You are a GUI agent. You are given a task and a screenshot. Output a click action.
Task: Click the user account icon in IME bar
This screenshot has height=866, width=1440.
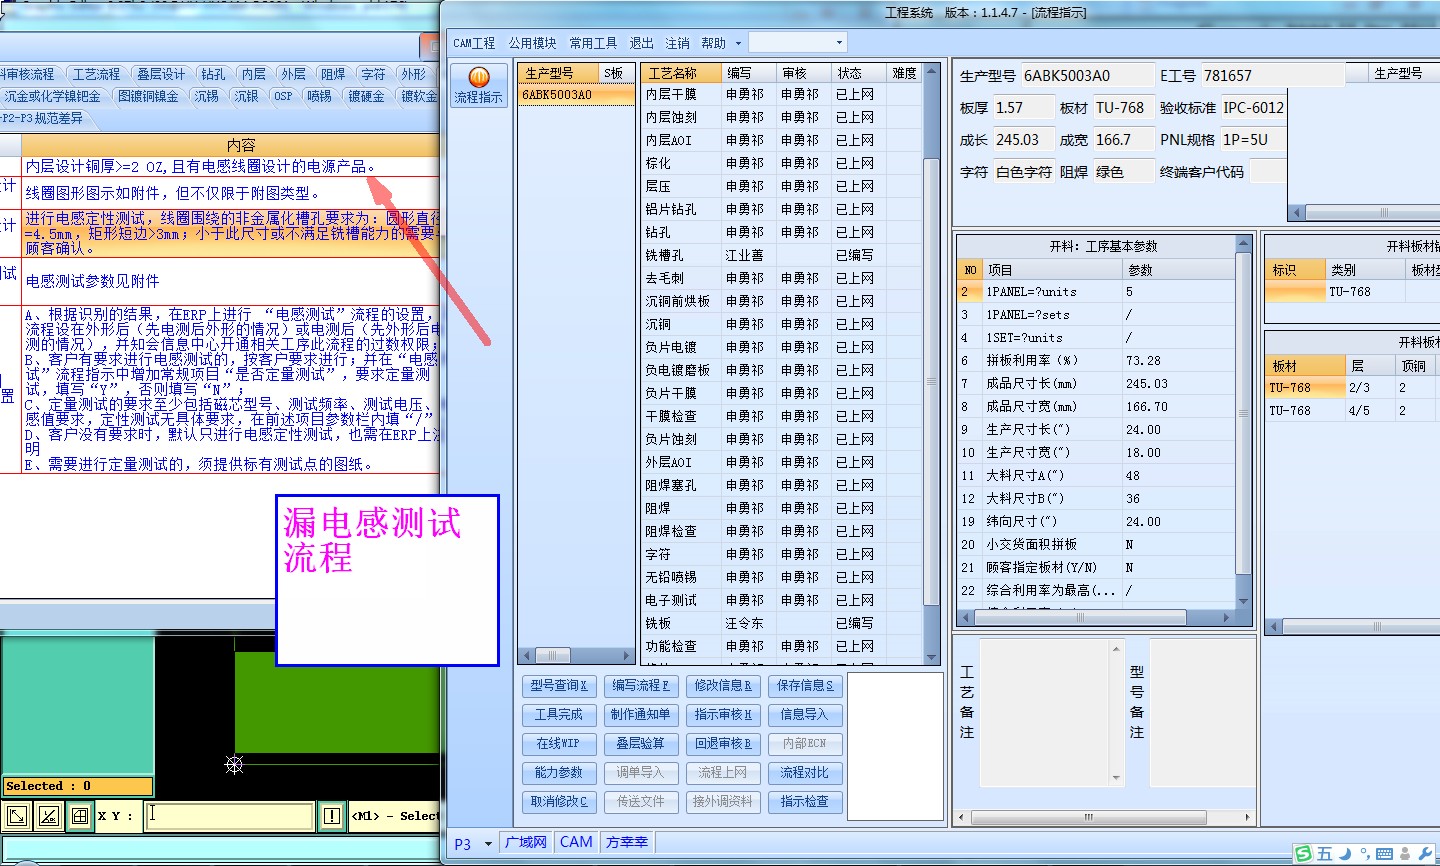click(x=1406, y=854)
